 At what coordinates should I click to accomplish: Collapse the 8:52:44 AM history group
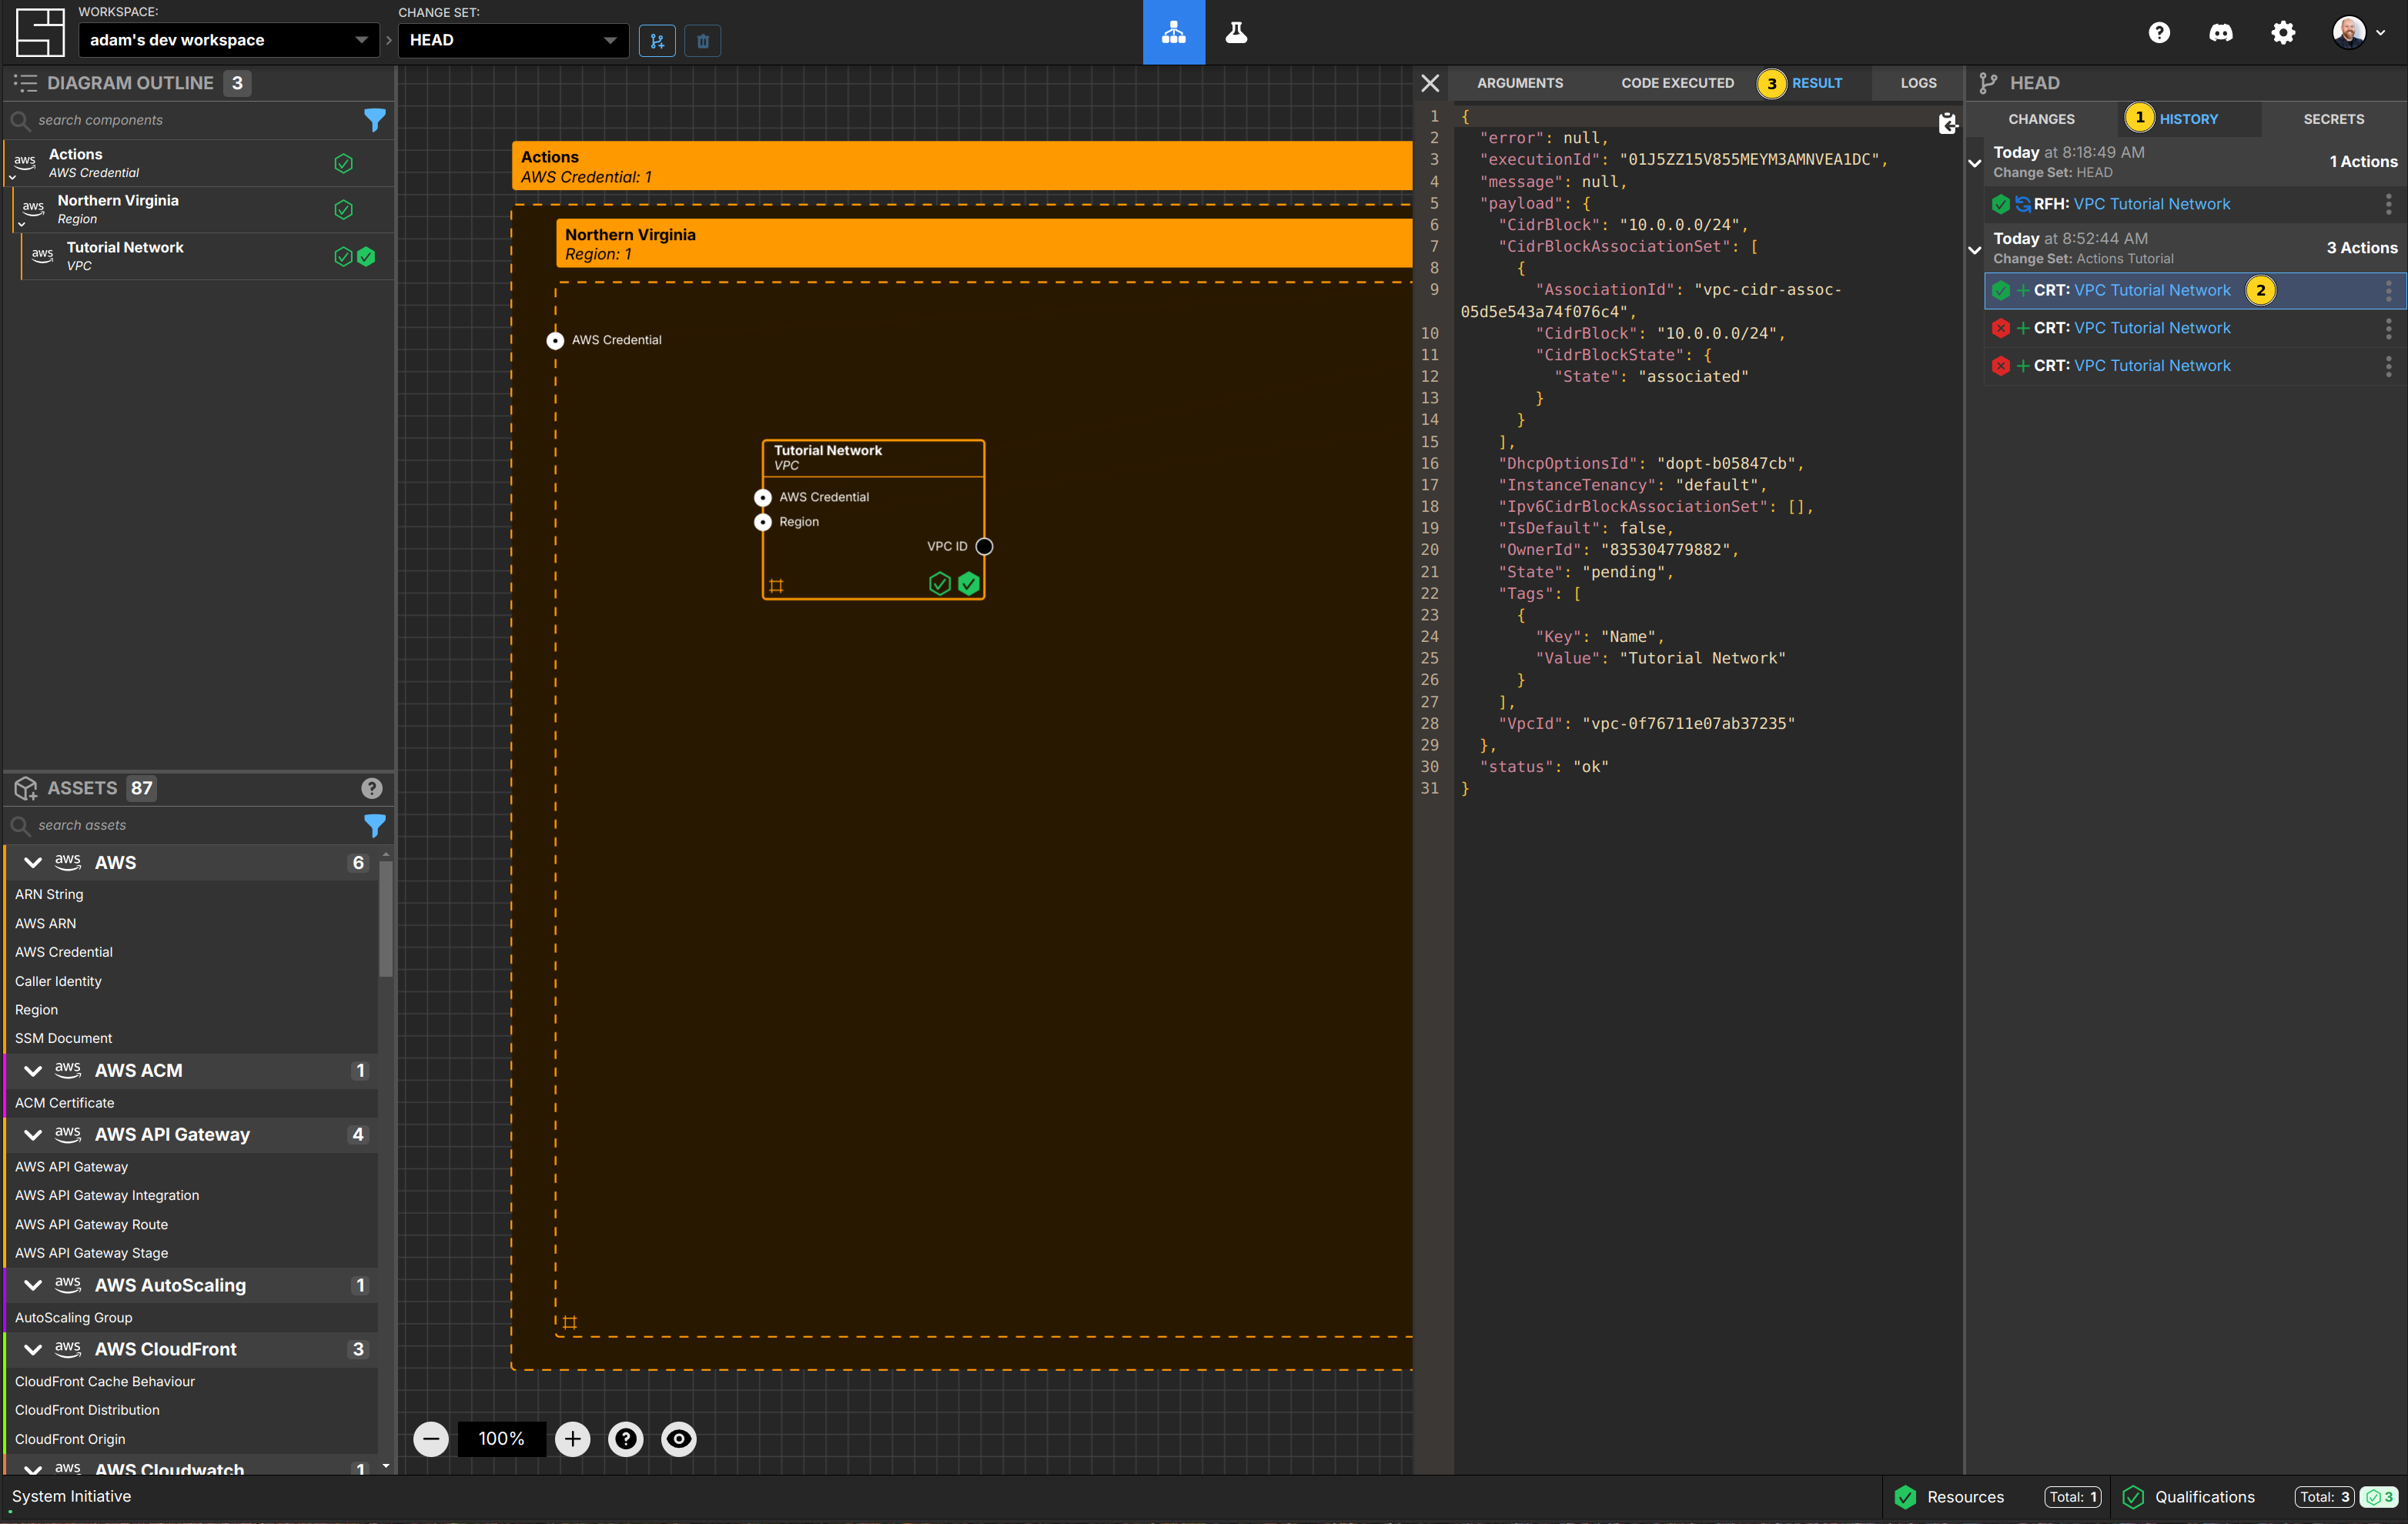[x=1975, y=249]
